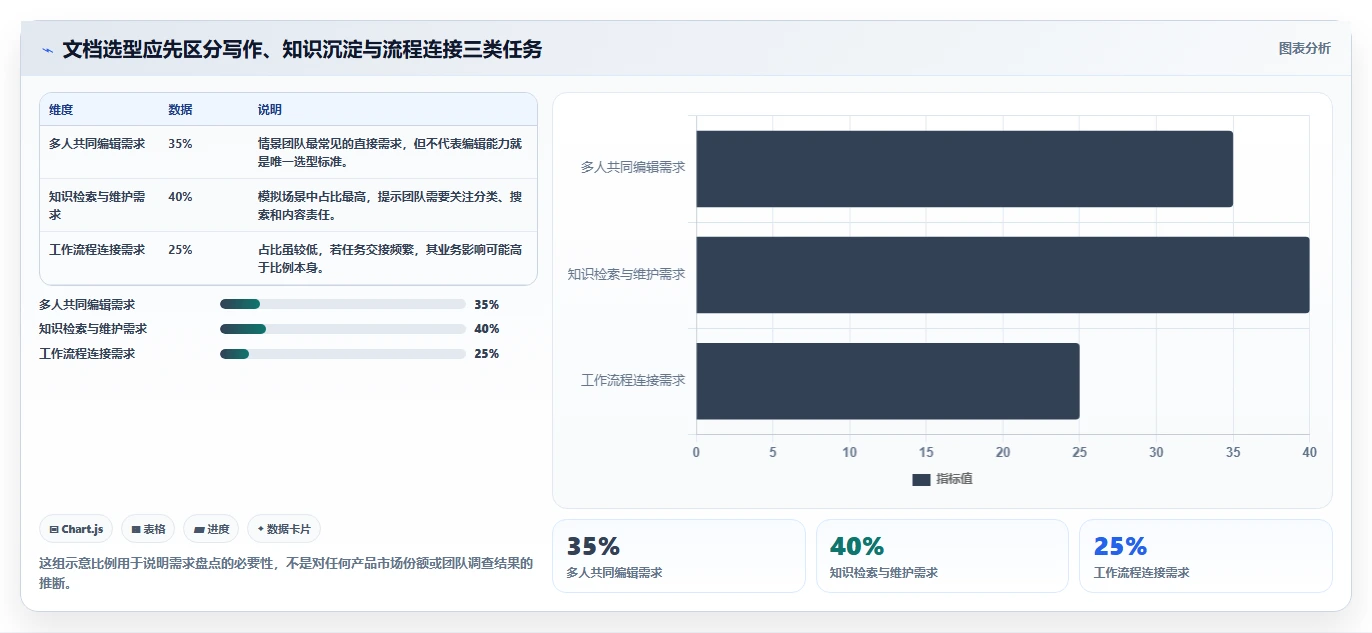Click the 工作流程连接需求 progress bar
This screenshot has width=1372, height=633.
tap(343, 354)
